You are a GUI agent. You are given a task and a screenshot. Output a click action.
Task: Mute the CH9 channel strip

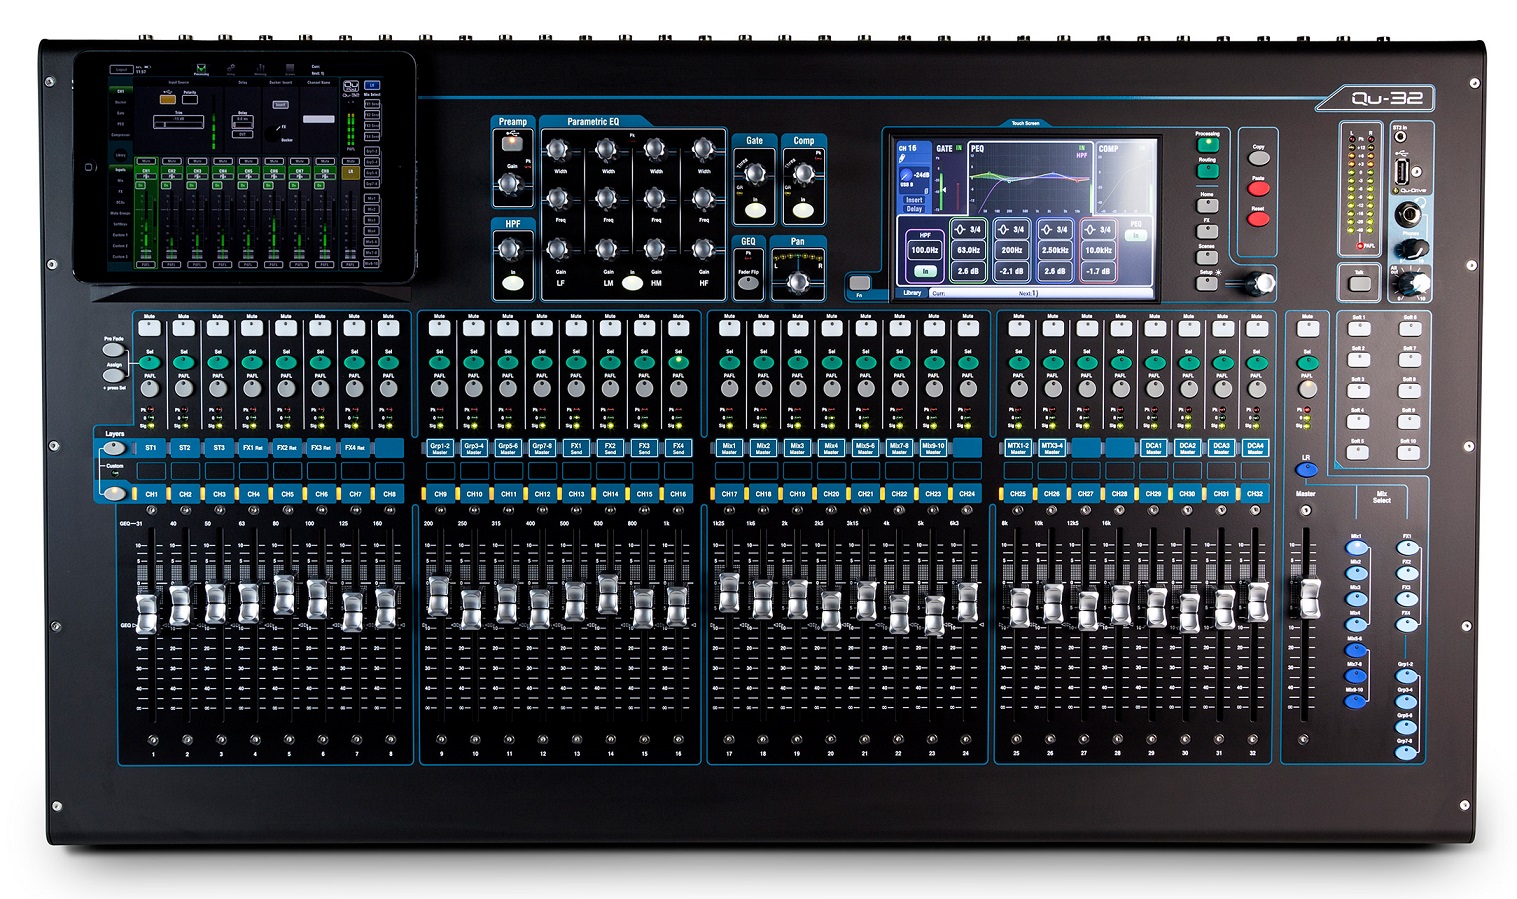[439, 327]
